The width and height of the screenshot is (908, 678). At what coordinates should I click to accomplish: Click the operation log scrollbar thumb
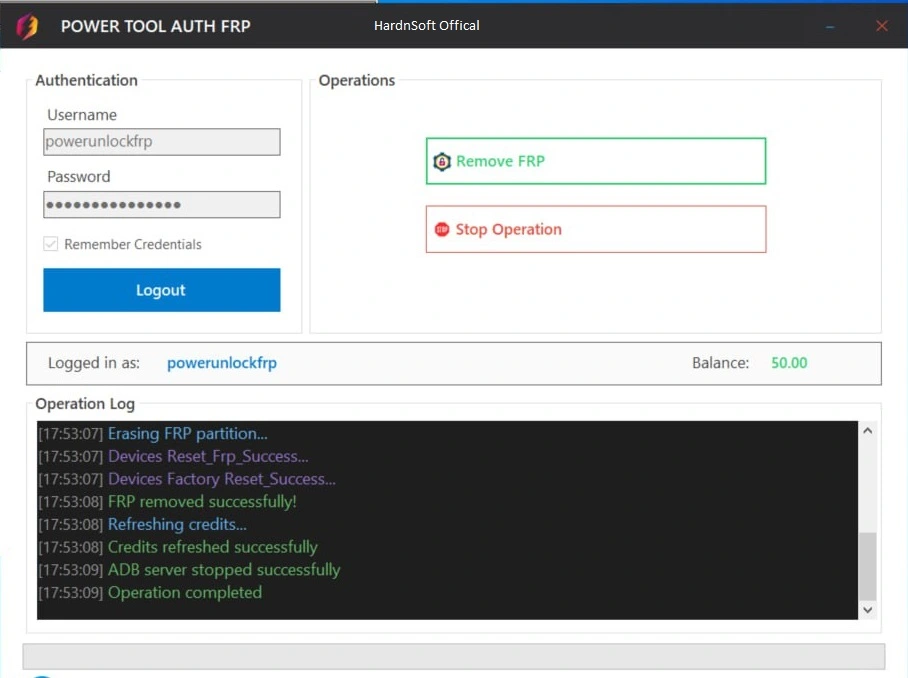pyautogui.click(x=867, y=565)
